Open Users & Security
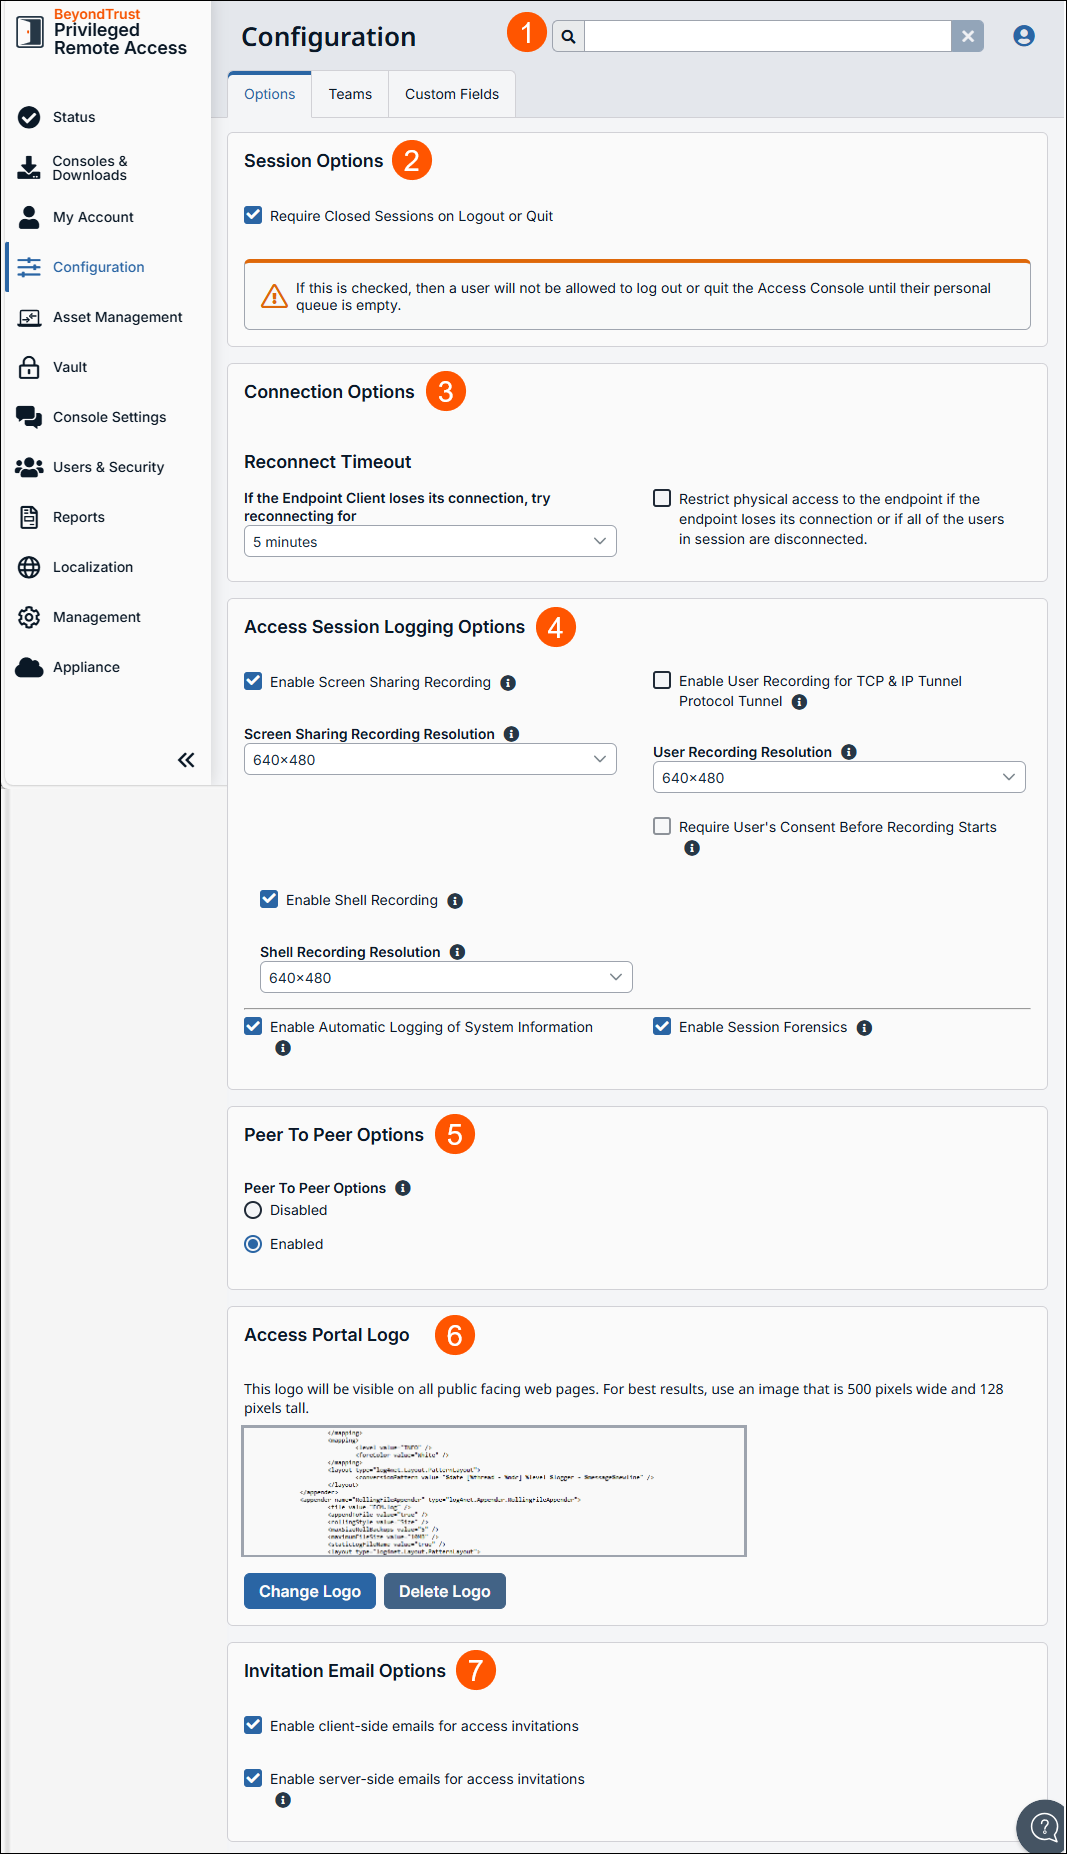Screen dimensions: 1067x1854 click(107, 467)
